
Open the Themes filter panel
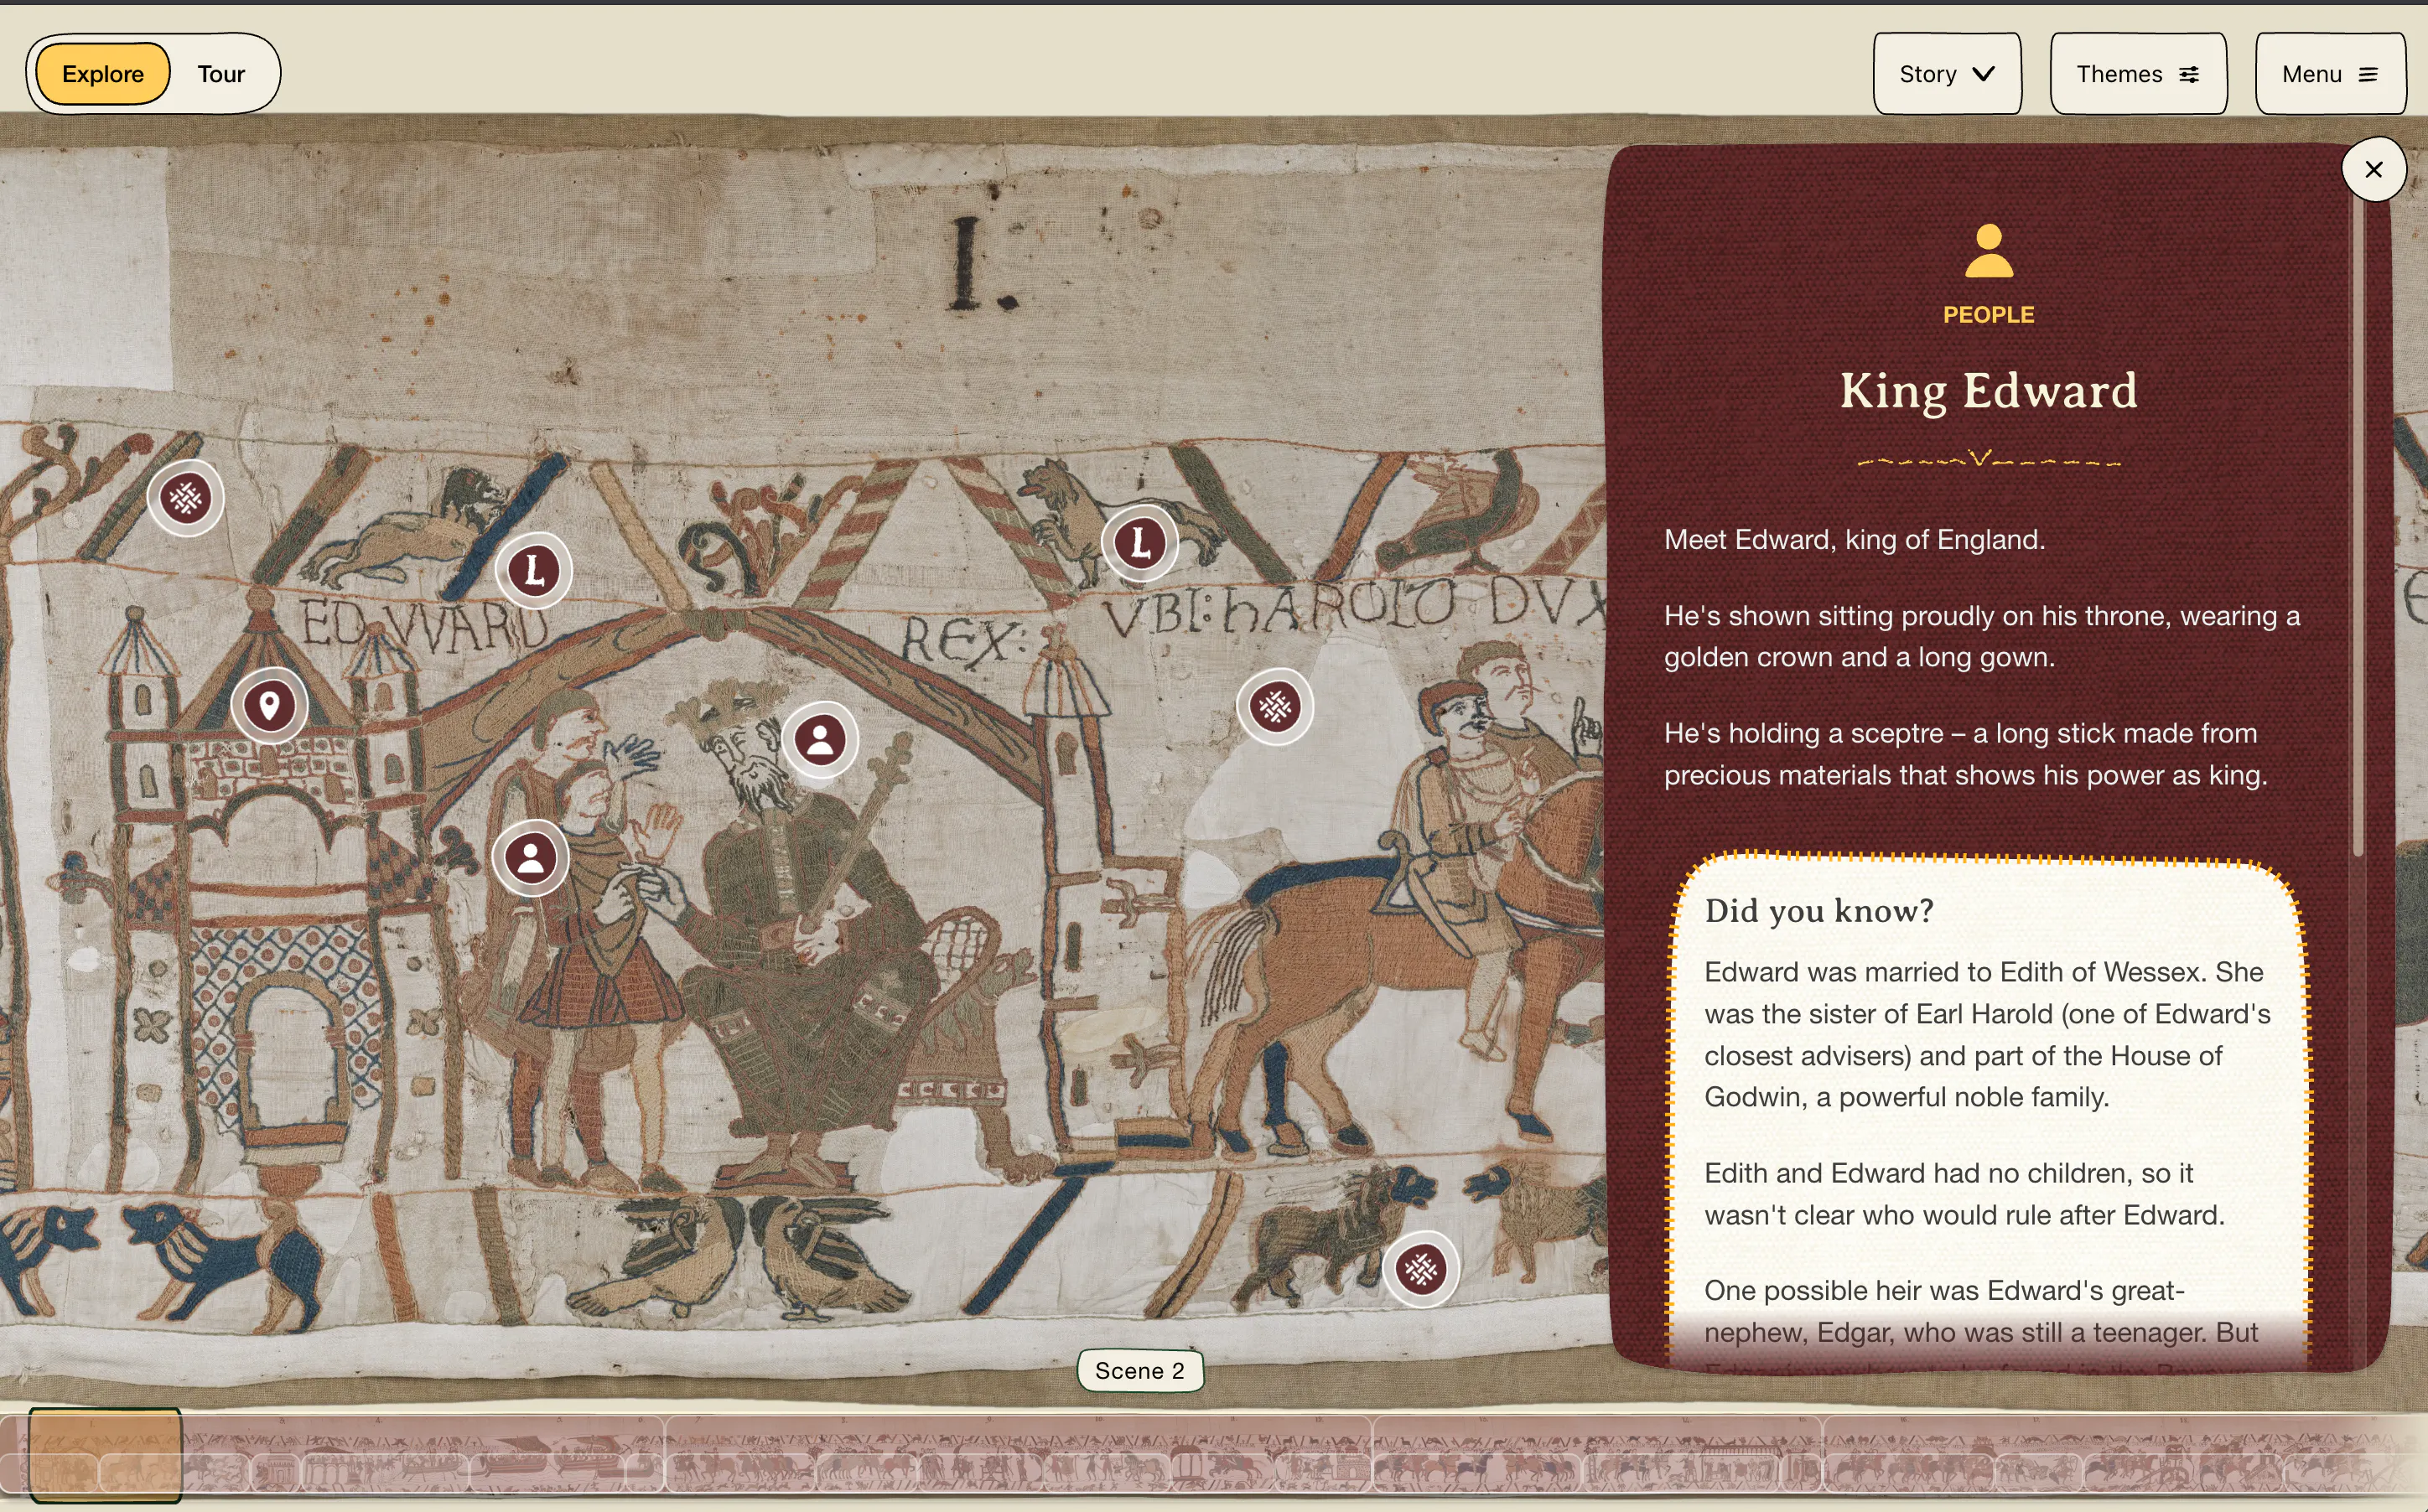point(2138,74)
